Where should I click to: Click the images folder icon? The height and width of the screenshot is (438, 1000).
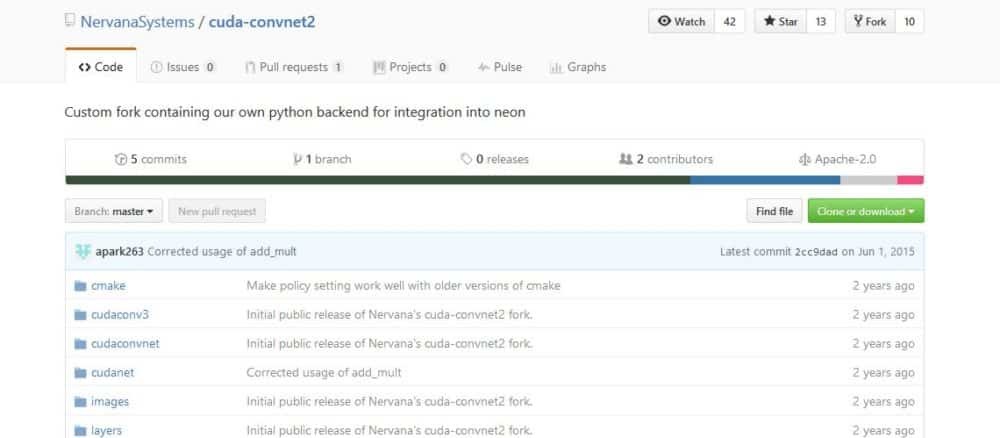tap(81, 402)
